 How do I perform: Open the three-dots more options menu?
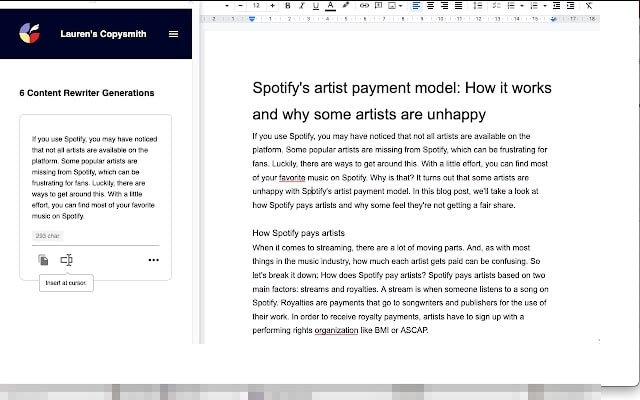click(153, 260)
